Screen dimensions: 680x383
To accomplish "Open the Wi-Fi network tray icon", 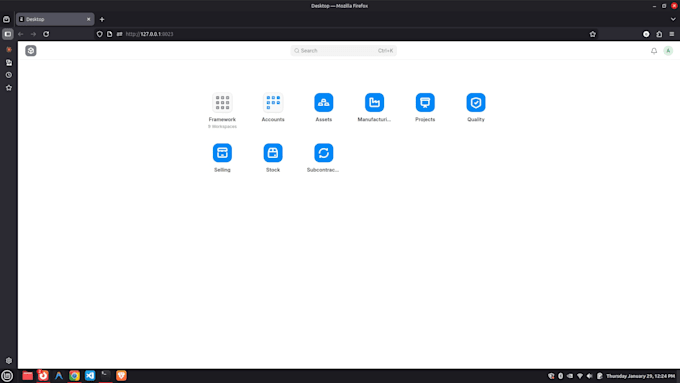I will pyautogui.click(x=580, y=376).
